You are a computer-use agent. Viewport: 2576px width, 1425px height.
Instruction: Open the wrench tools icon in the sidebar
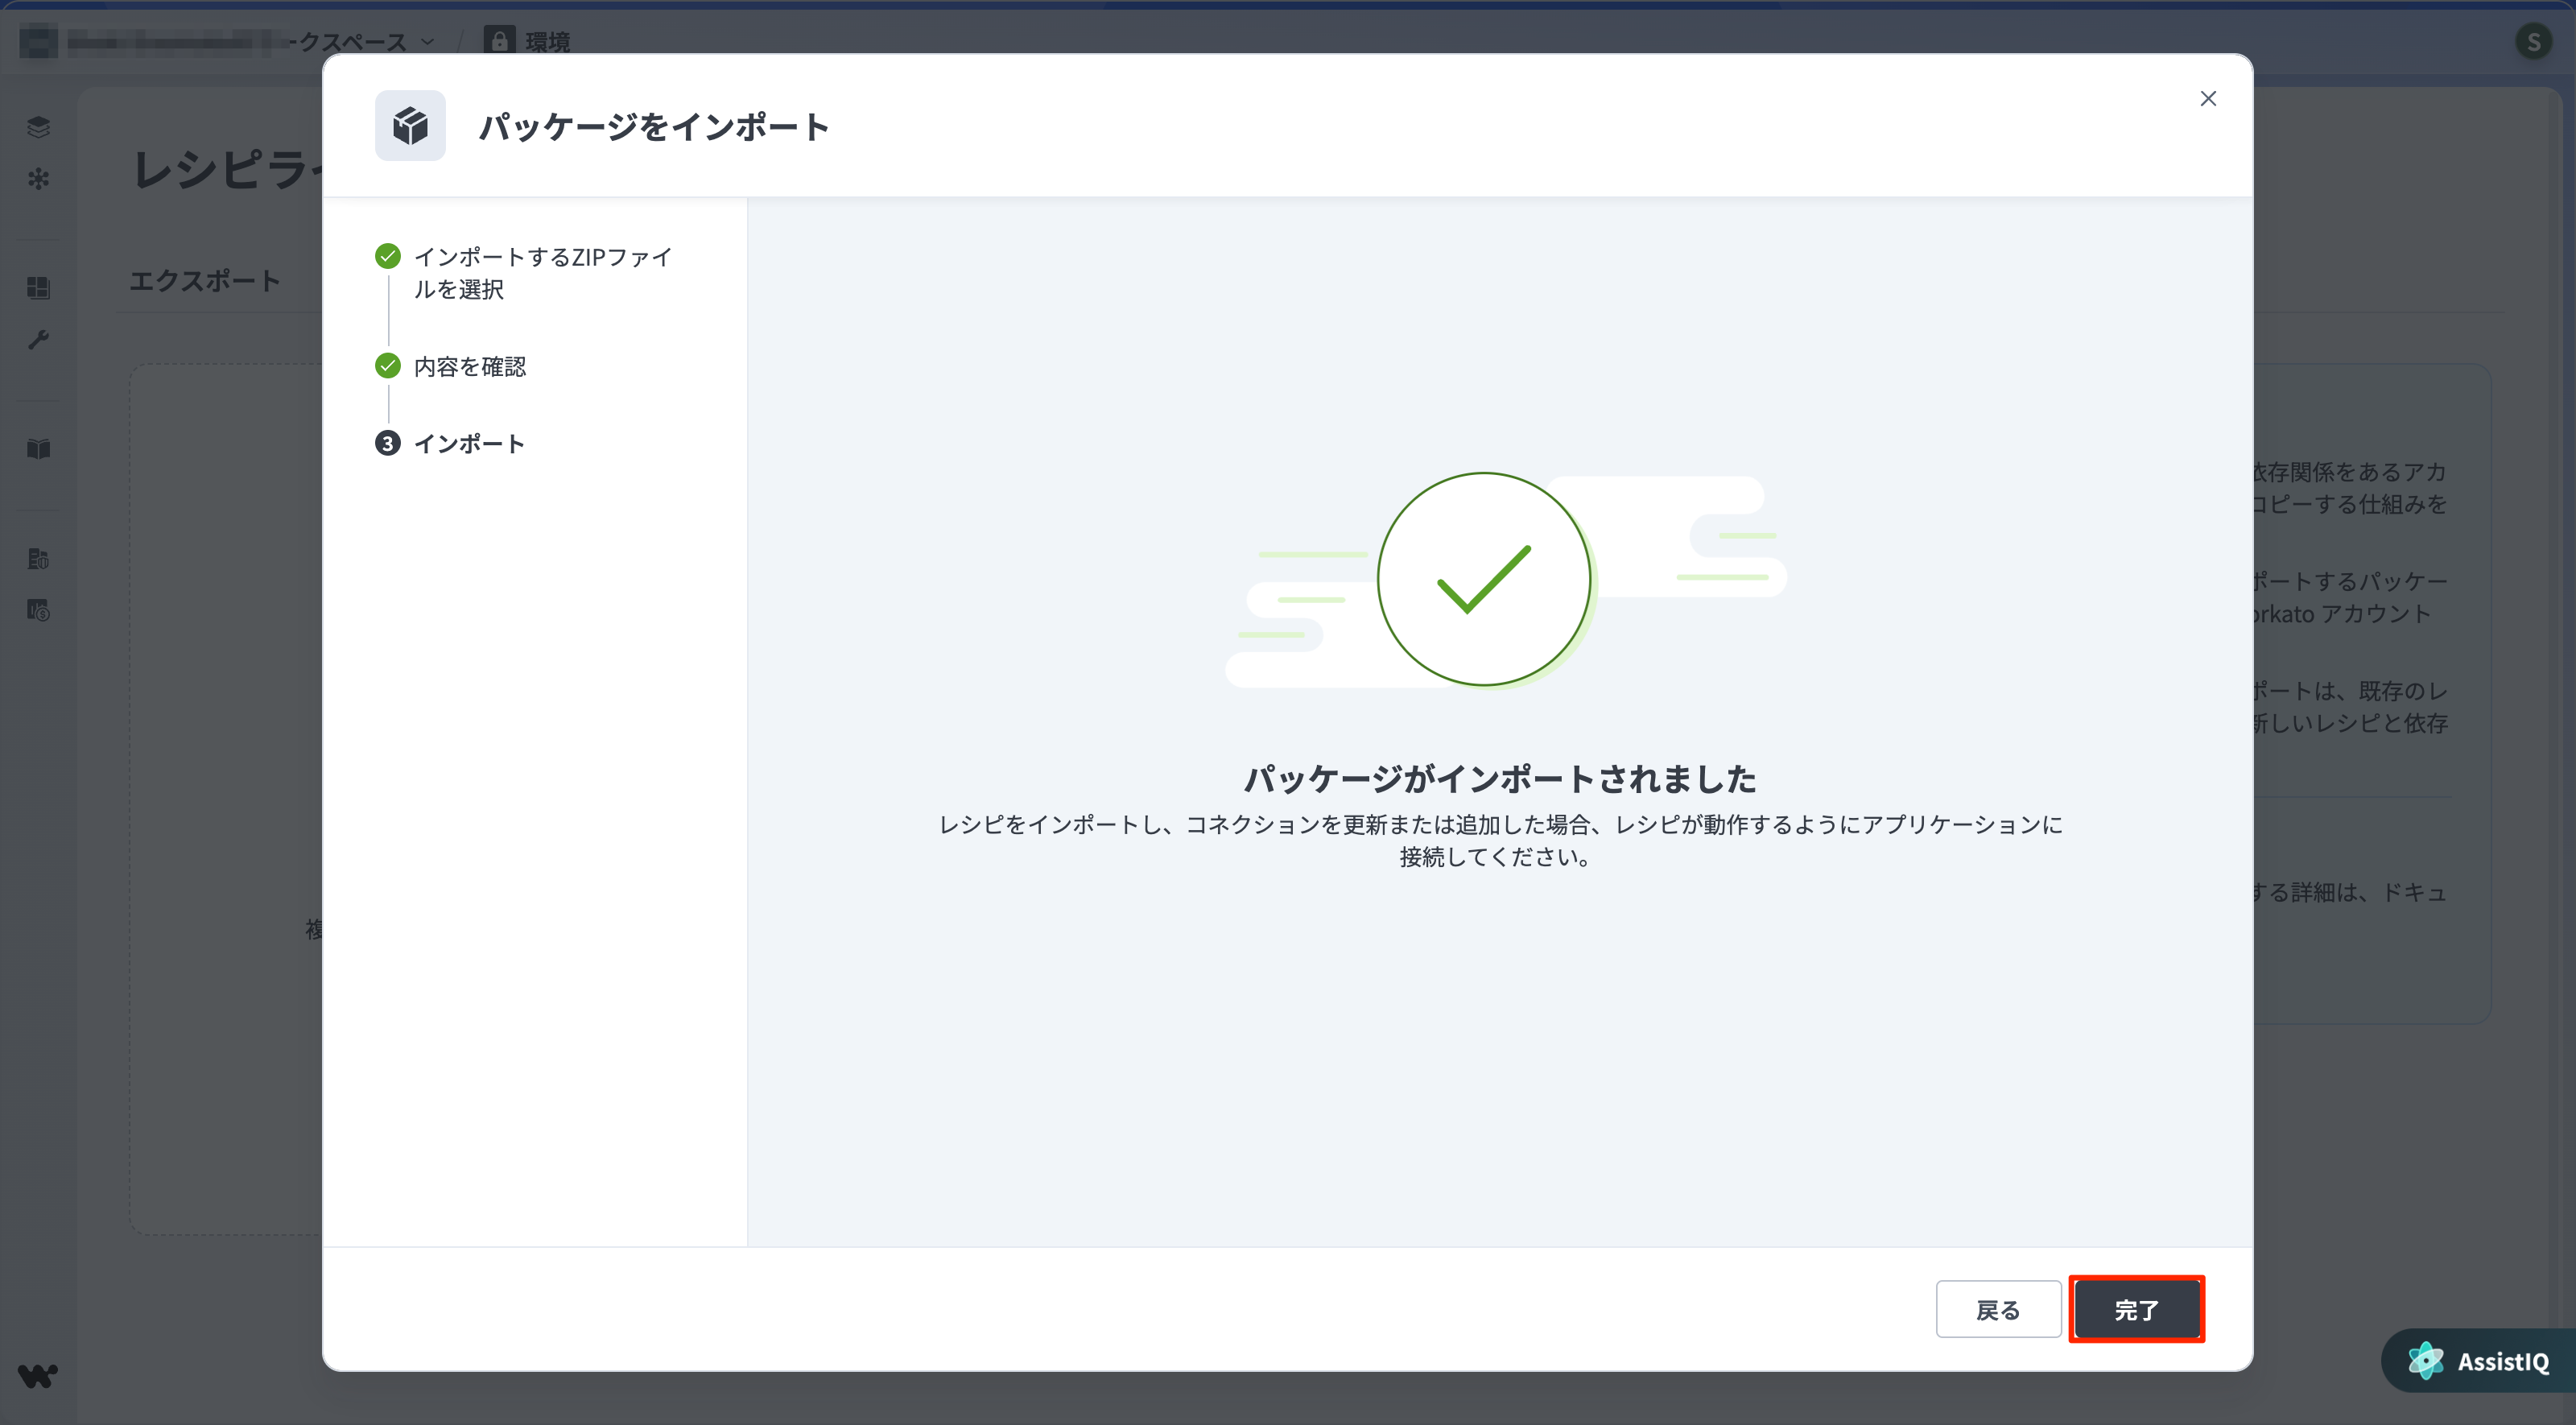(x=38, y=340)
